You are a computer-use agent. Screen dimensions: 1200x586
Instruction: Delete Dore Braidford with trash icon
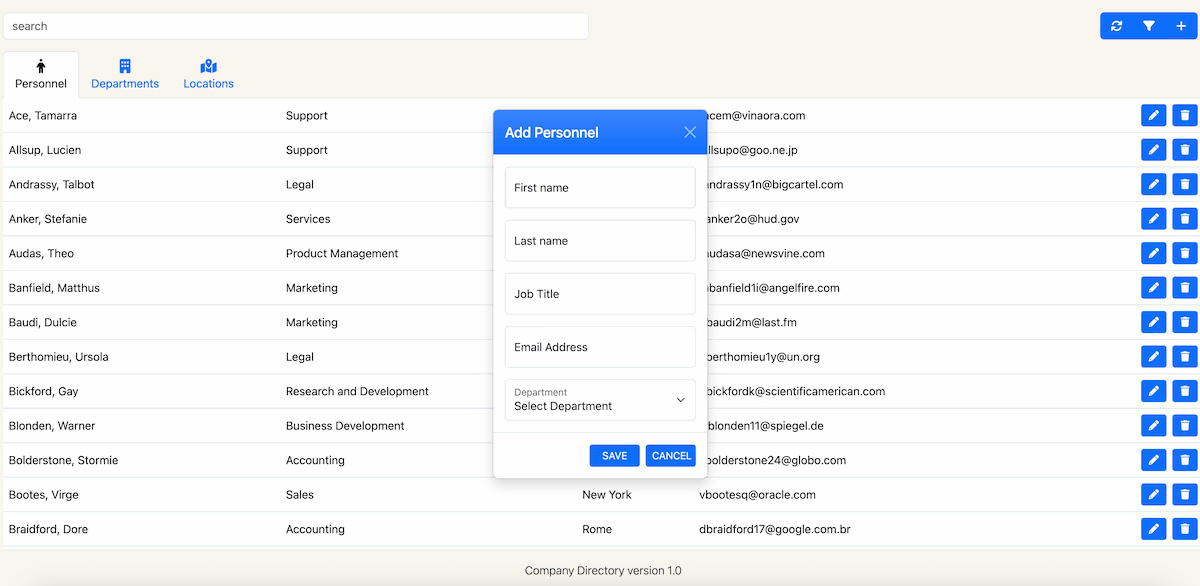(x=1185, y=529)
